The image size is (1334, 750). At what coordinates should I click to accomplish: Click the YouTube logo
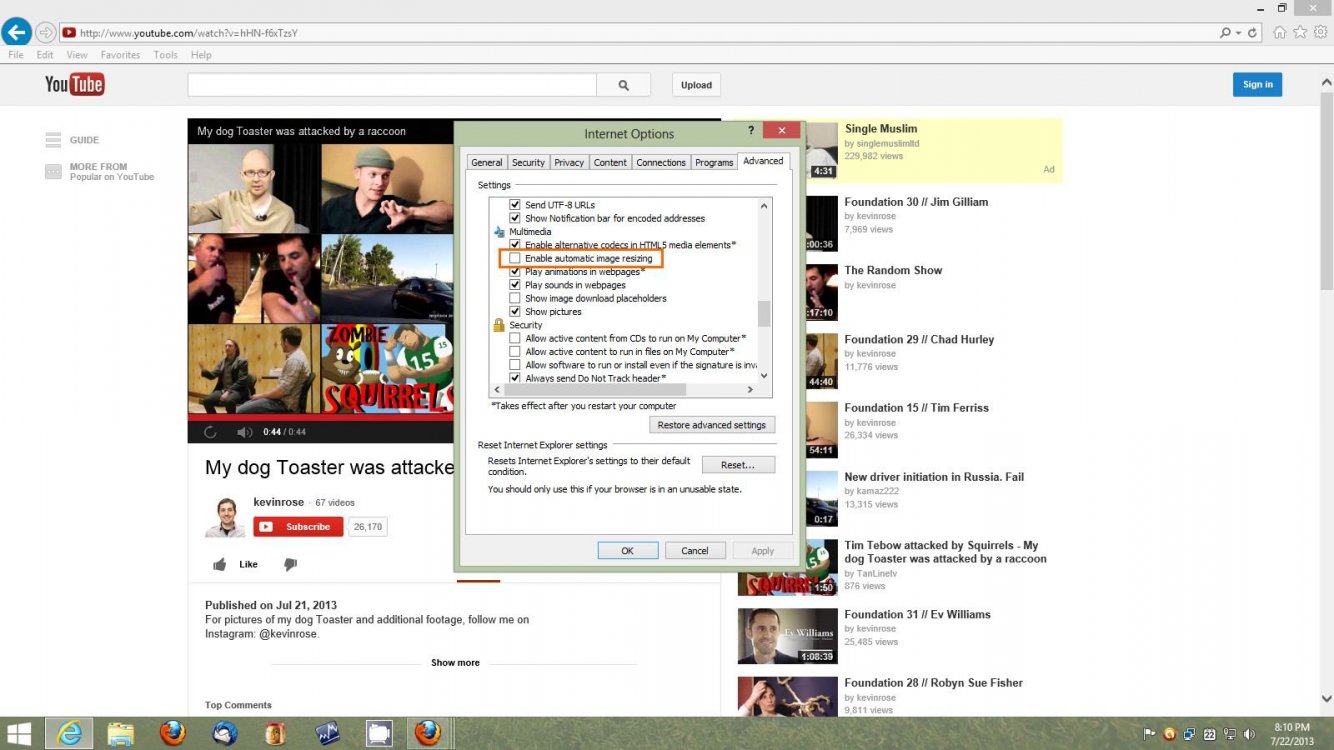75,85
